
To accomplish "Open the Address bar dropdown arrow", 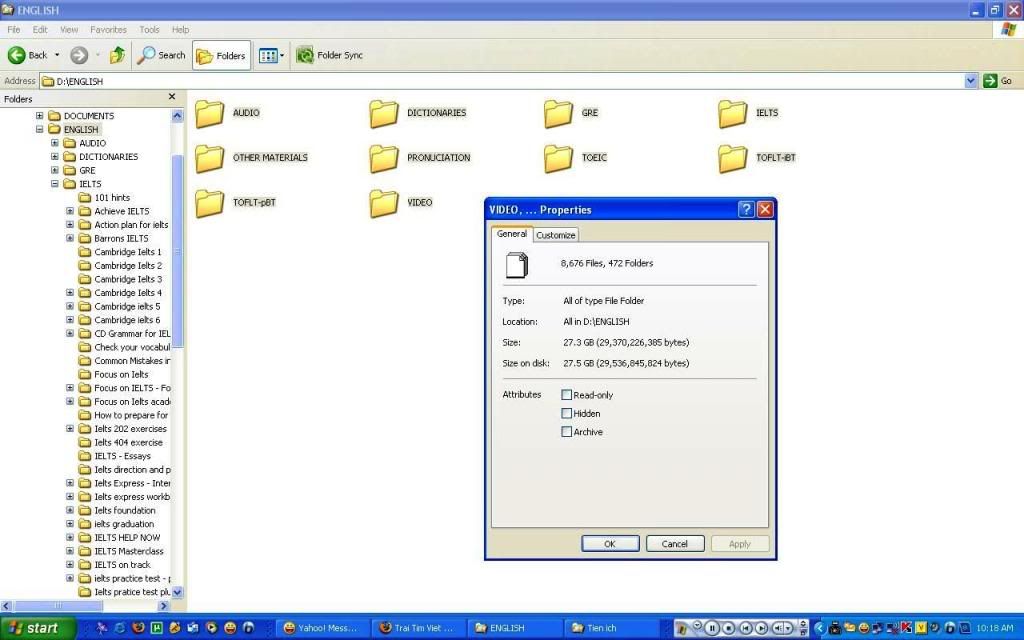I will [971, 81].
